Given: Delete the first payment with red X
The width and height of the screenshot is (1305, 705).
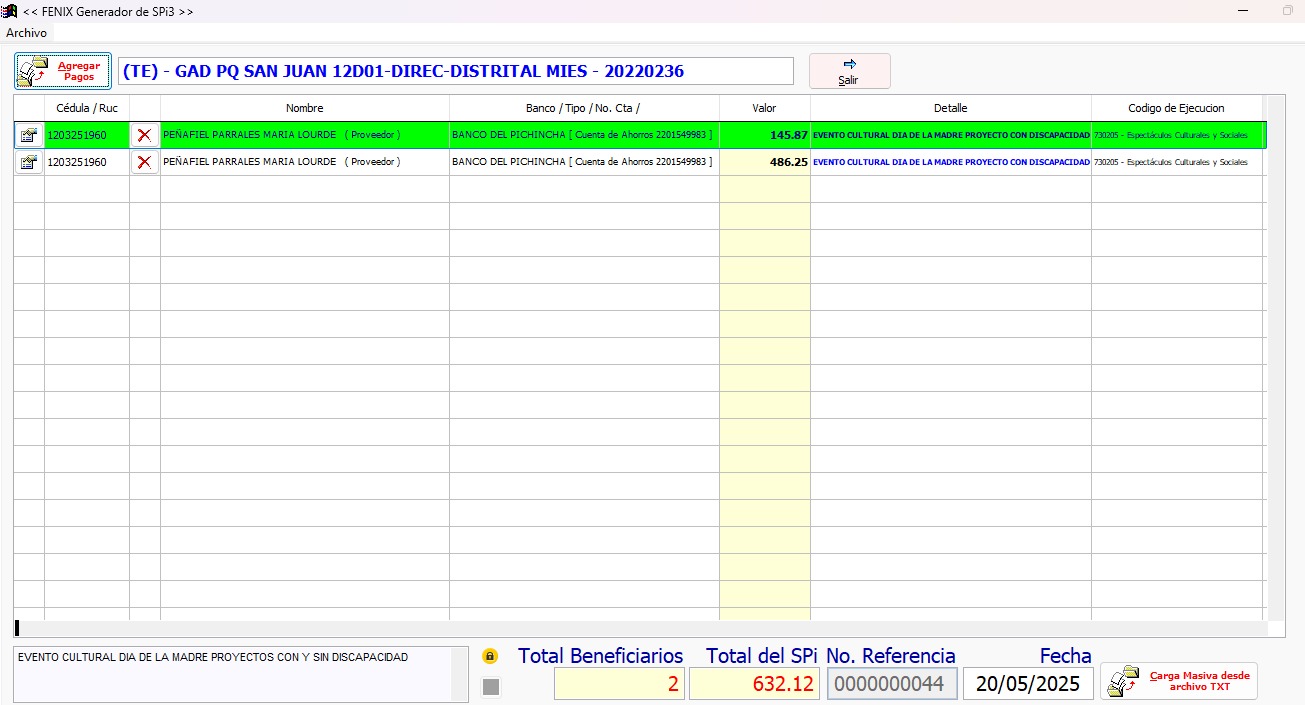Looking at the screenshot, I should click(144, 135).
